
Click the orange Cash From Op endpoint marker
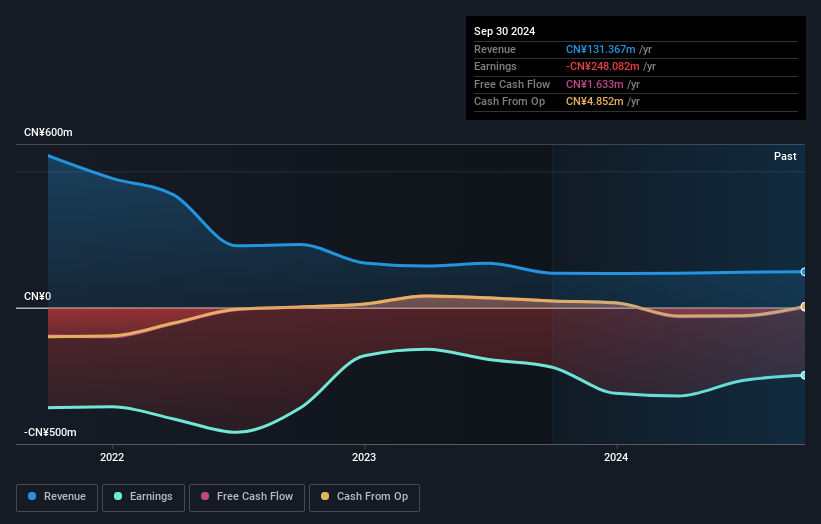point(804,307)
